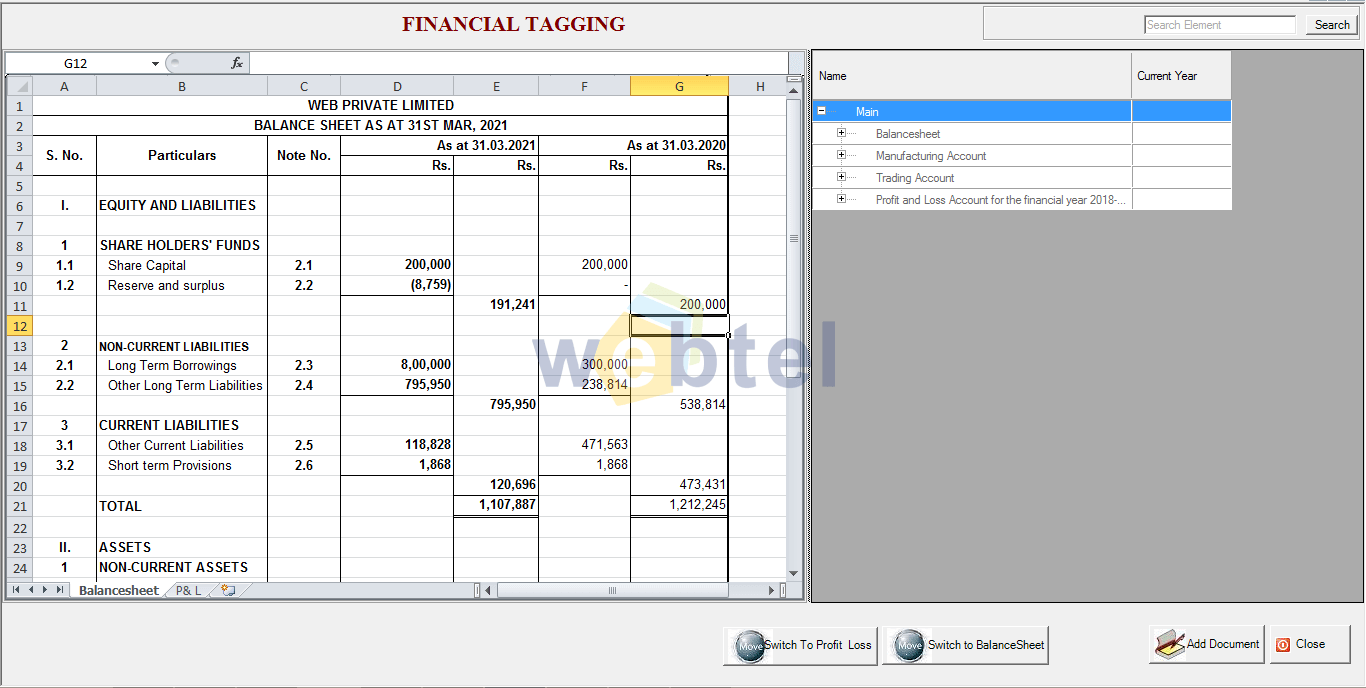Select column H header
Screen dimensions: 1366x688
click(760, 86)
